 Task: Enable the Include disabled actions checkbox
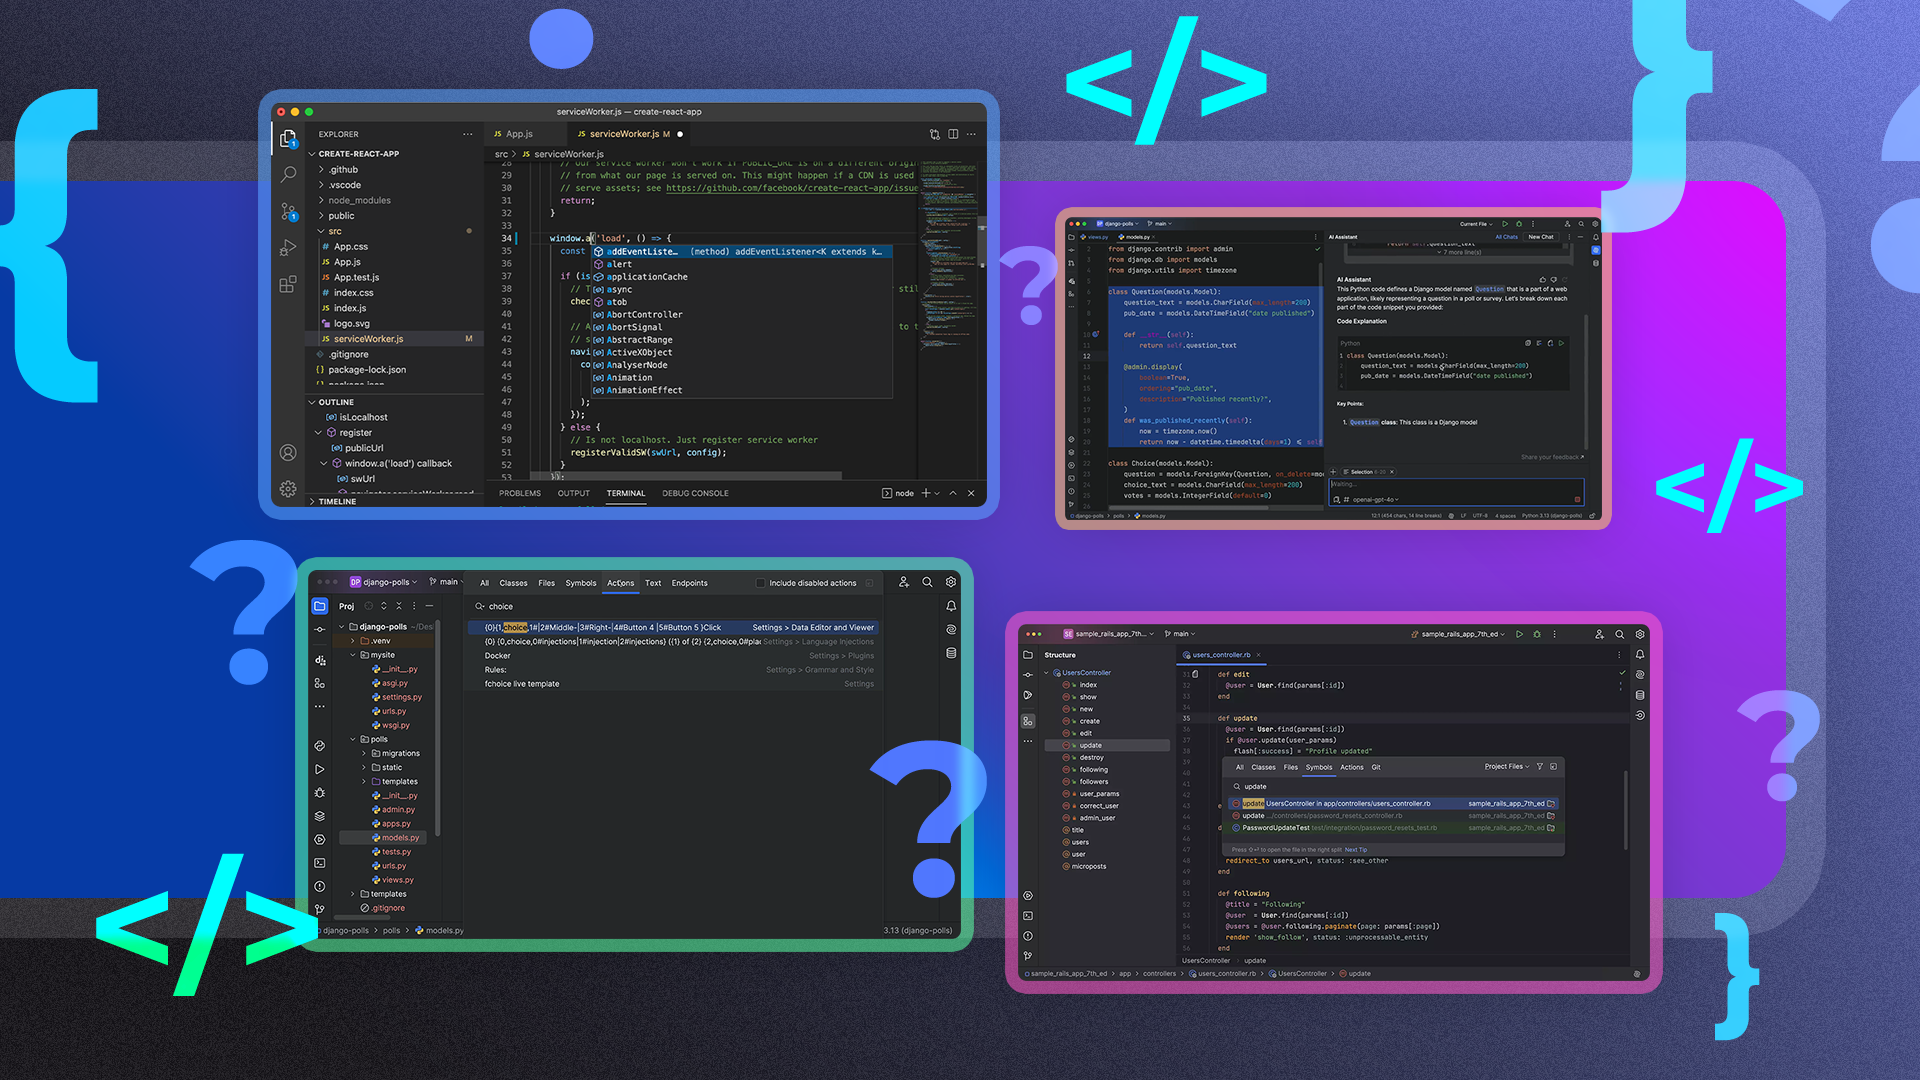pos(760,583)
